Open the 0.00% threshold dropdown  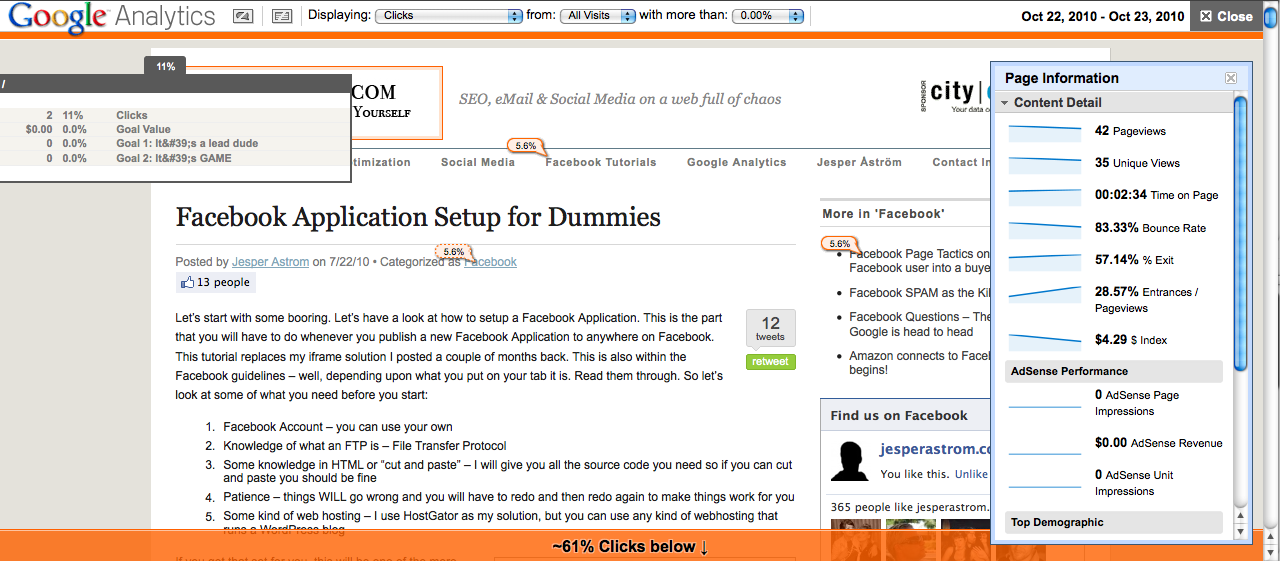click(x=768, y=16)
